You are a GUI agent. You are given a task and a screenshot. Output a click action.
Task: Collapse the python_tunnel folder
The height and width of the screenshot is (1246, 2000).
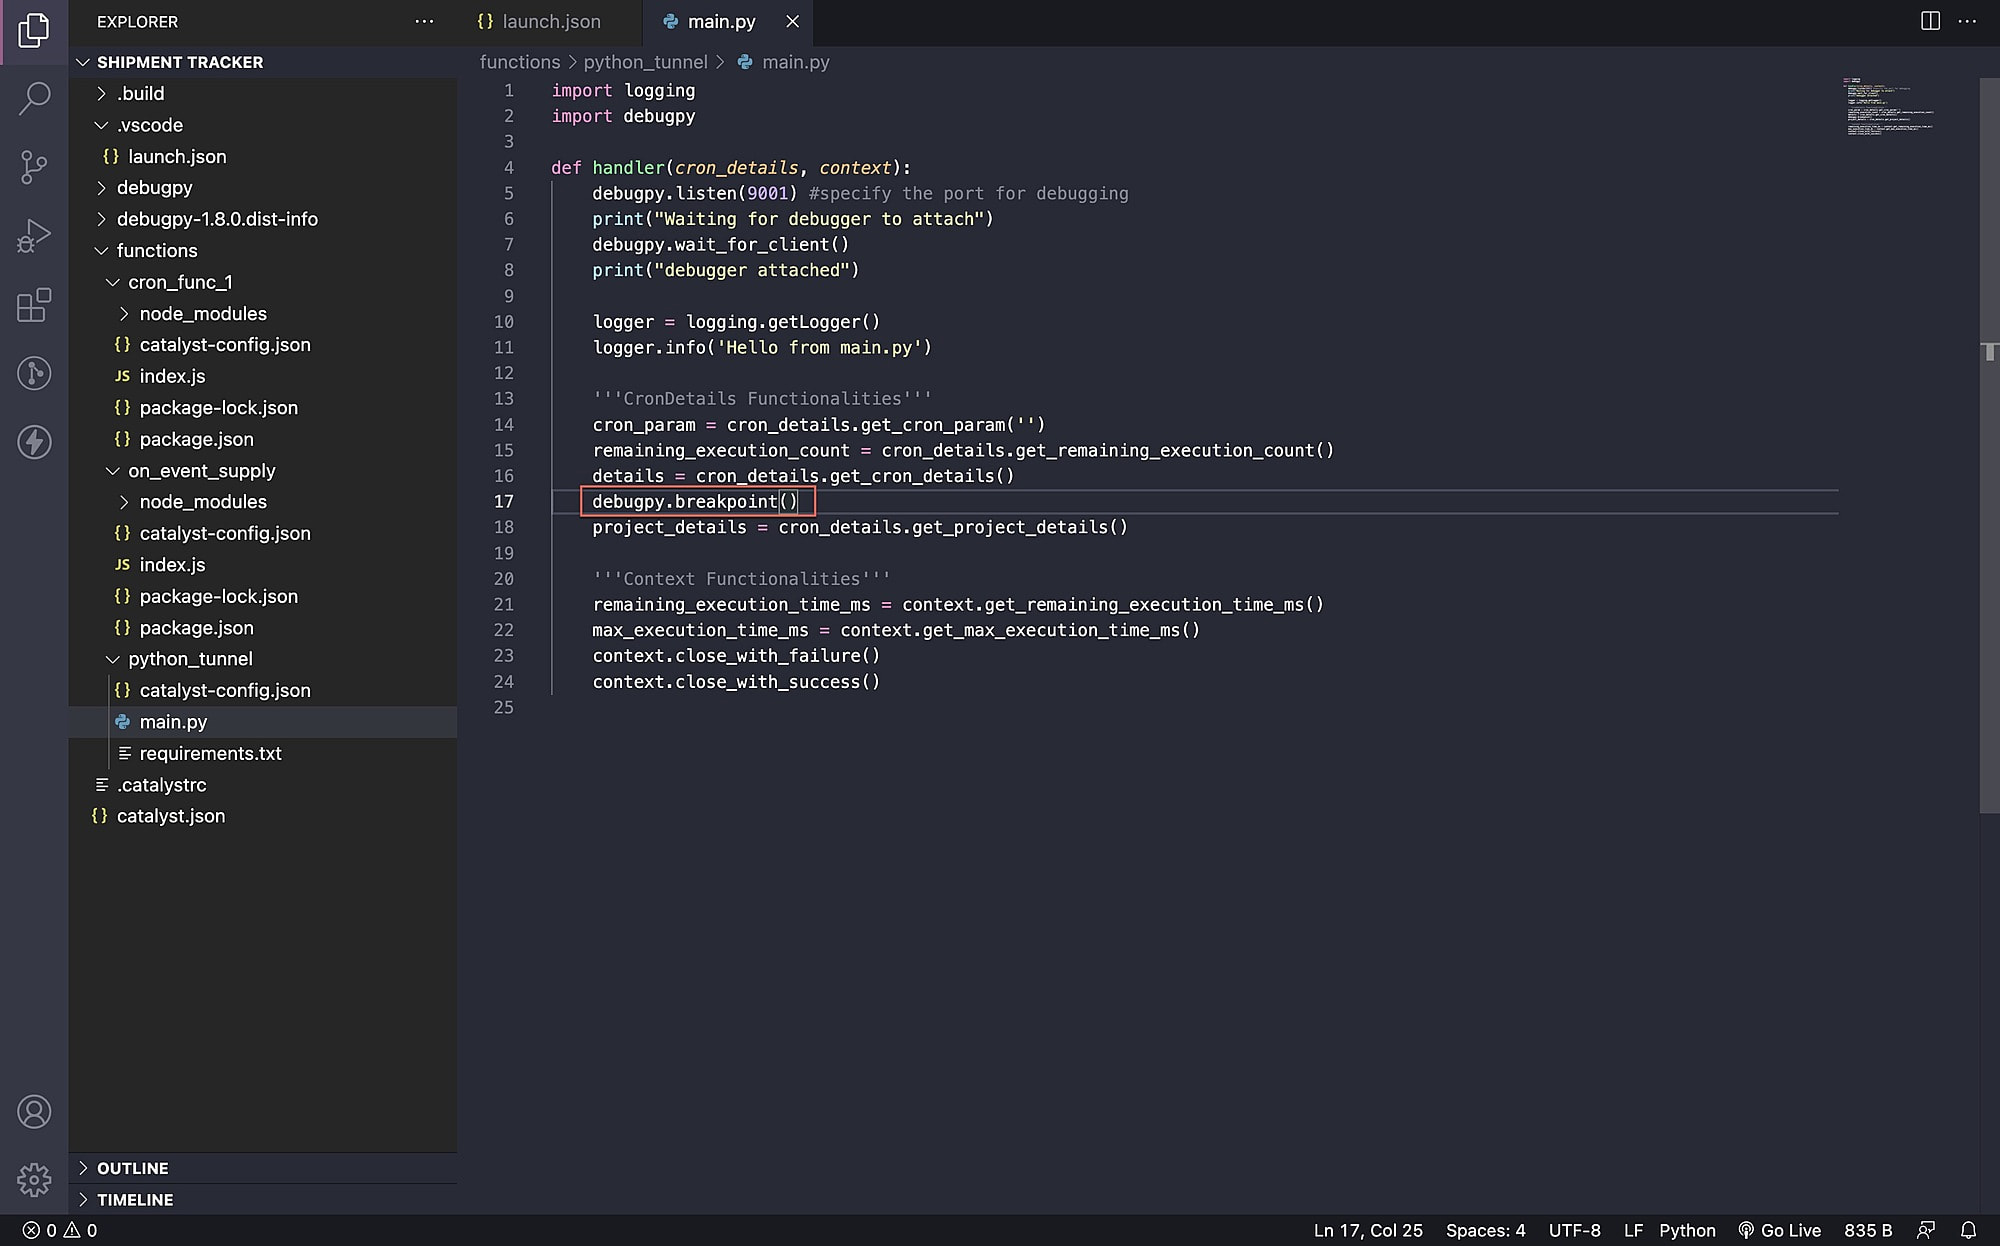(x=264, y=659)
